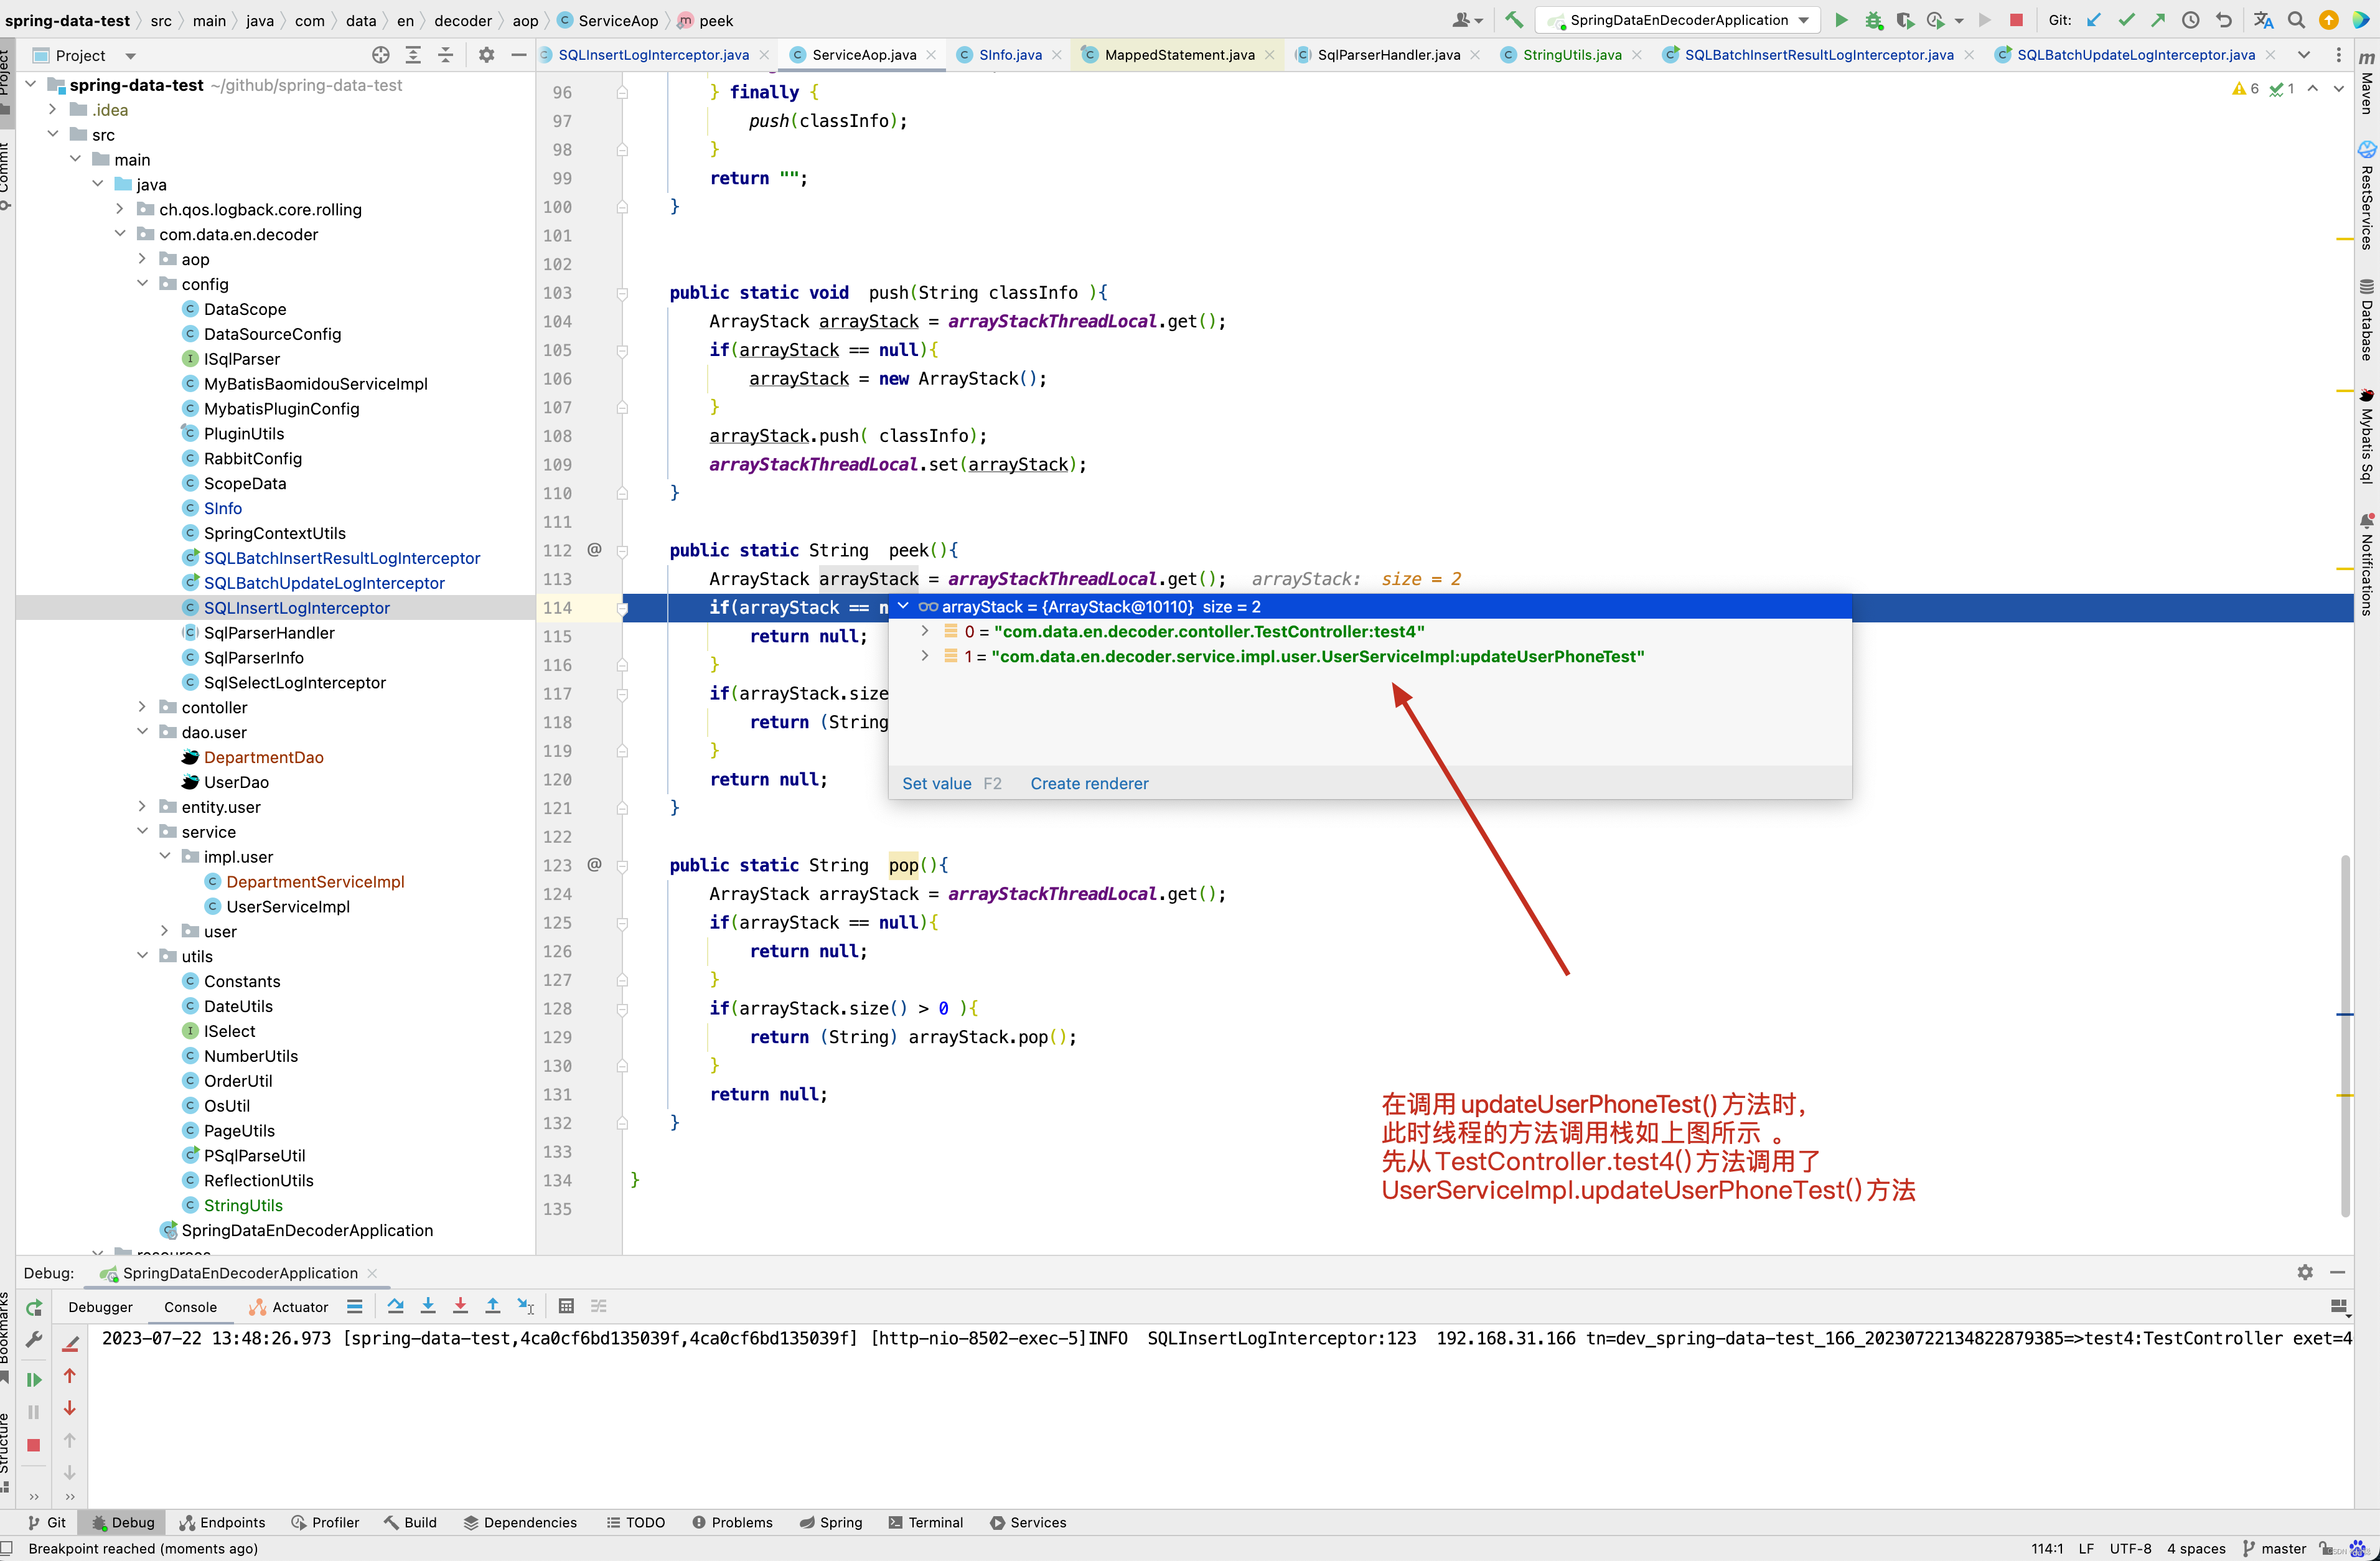Force Step Into red down arrow
Screen dimensions: 2380x1561
(460, 1306)
